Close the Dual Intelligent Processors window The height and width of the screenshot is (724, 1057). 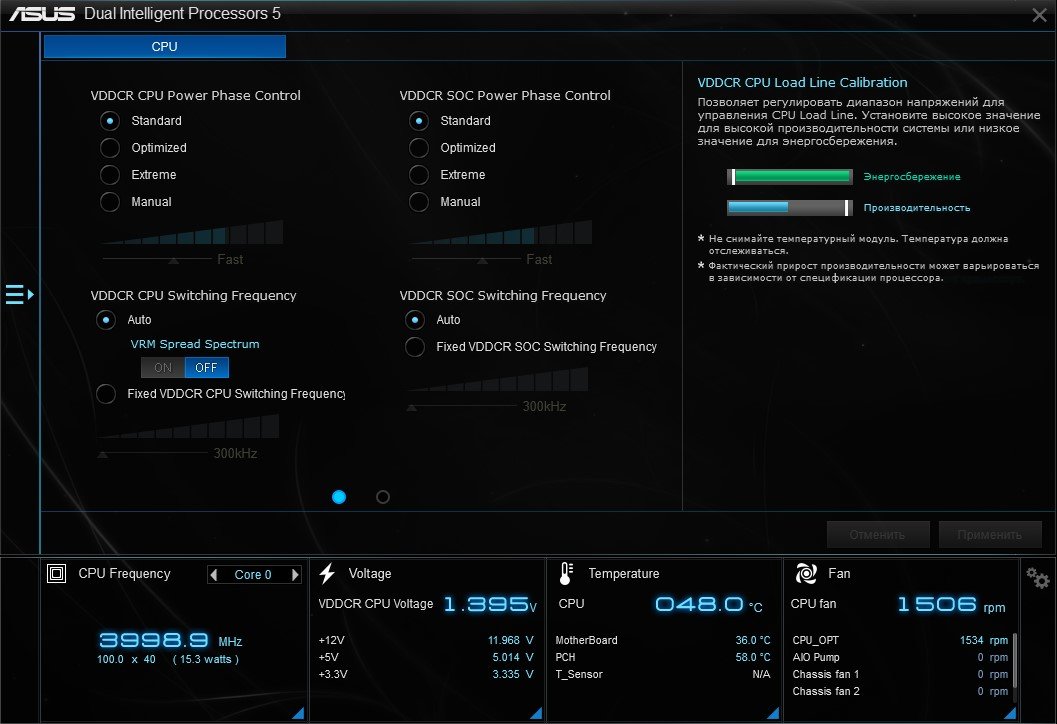pyautogui.click(x=1039, y=15)
